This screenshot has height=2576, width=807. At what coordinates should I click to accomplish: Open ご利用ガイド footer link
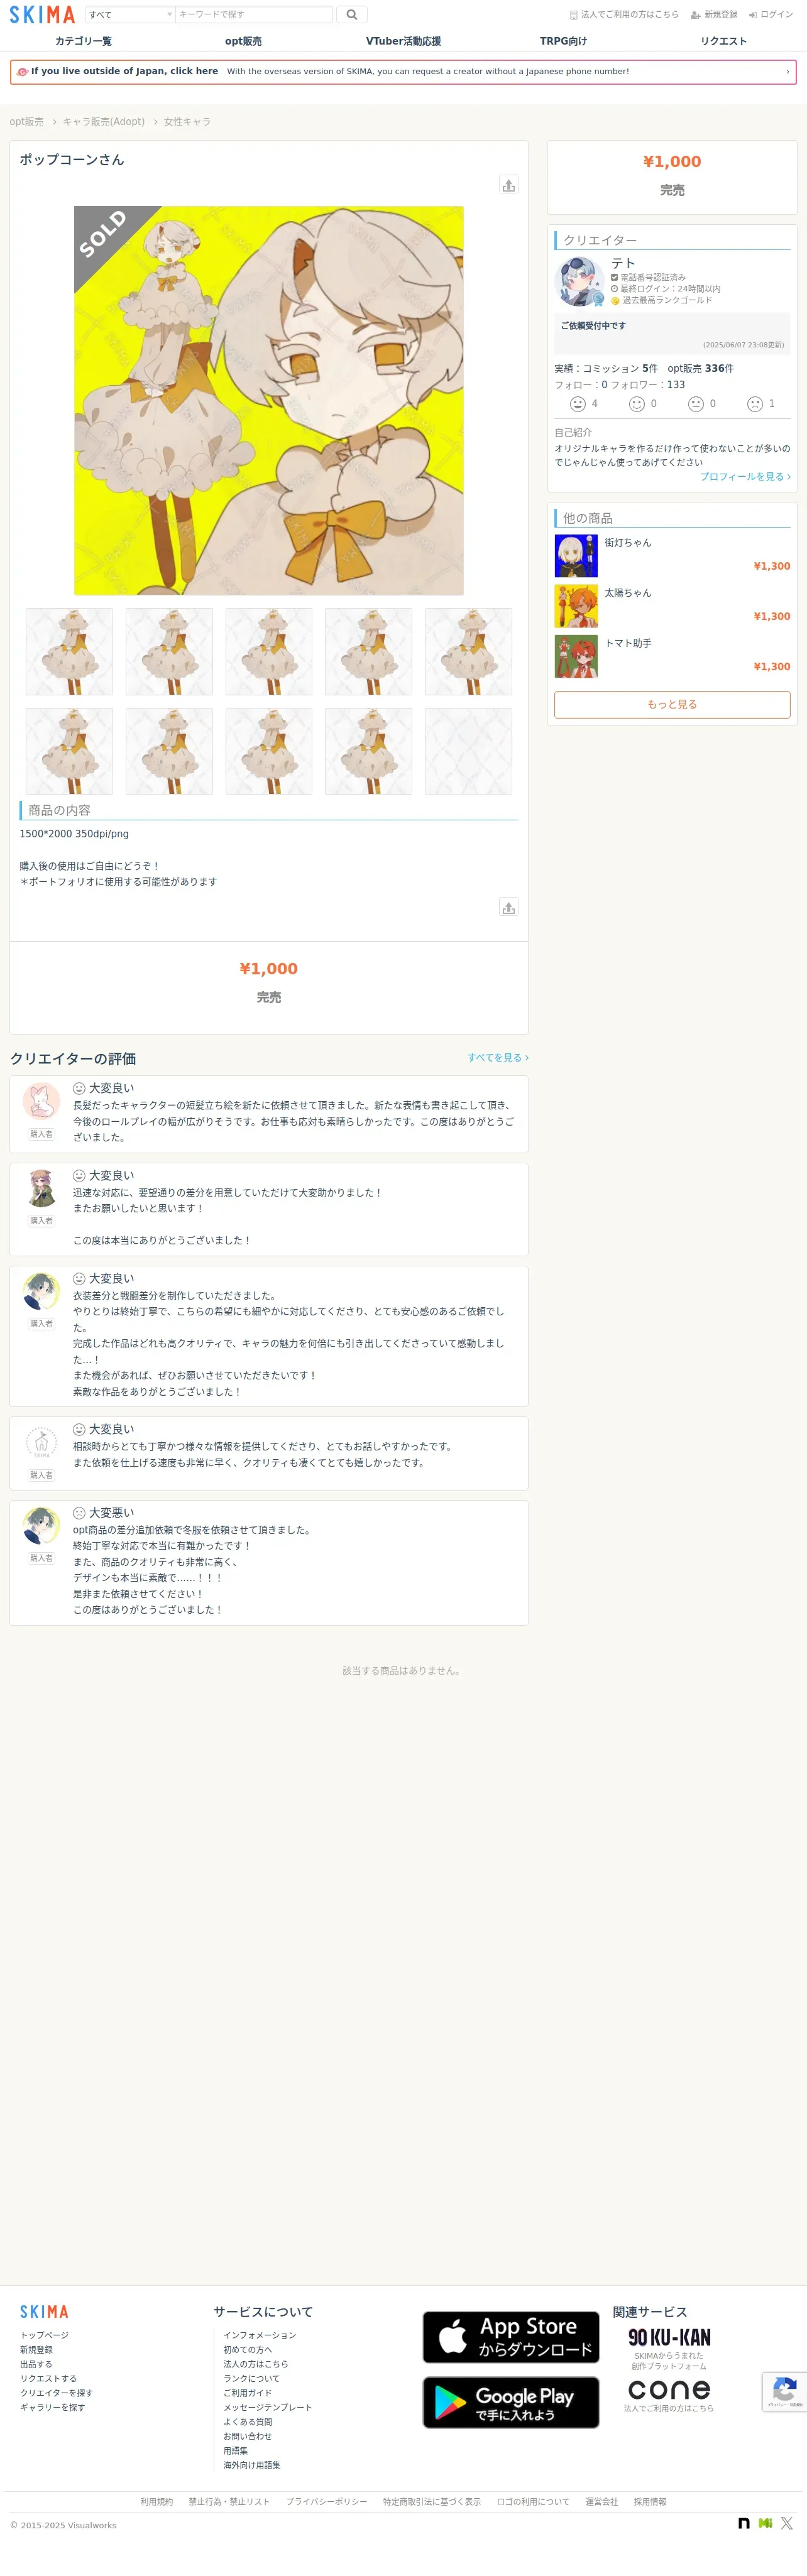click(247, 2393)
